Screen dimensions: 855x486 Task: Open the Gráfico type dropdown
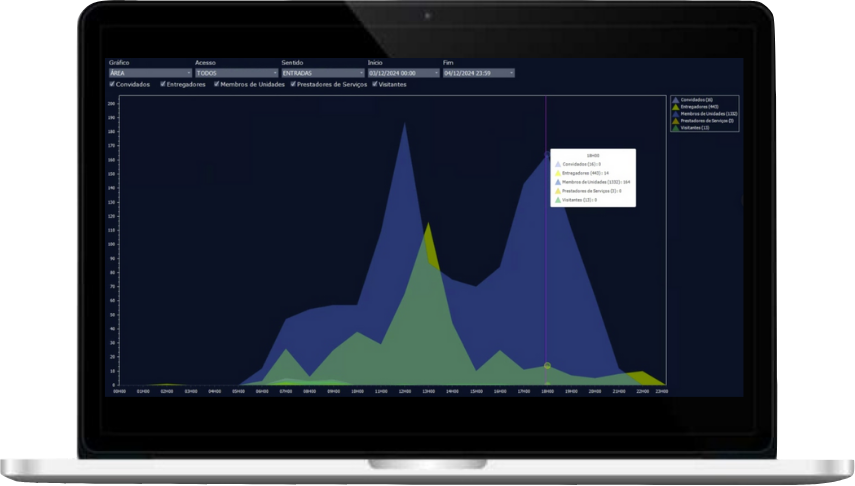click(x=150, y=73)
